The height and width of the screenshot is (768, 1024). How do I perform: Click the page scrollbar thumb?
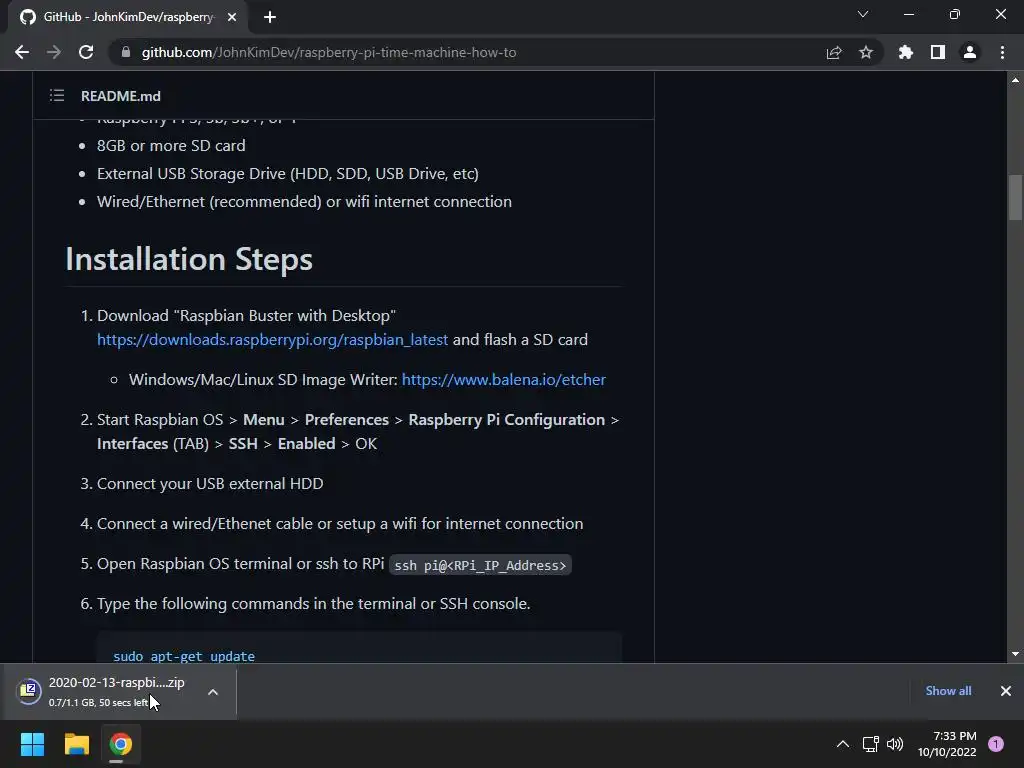pyautogui.click(x=1015, y=197)
